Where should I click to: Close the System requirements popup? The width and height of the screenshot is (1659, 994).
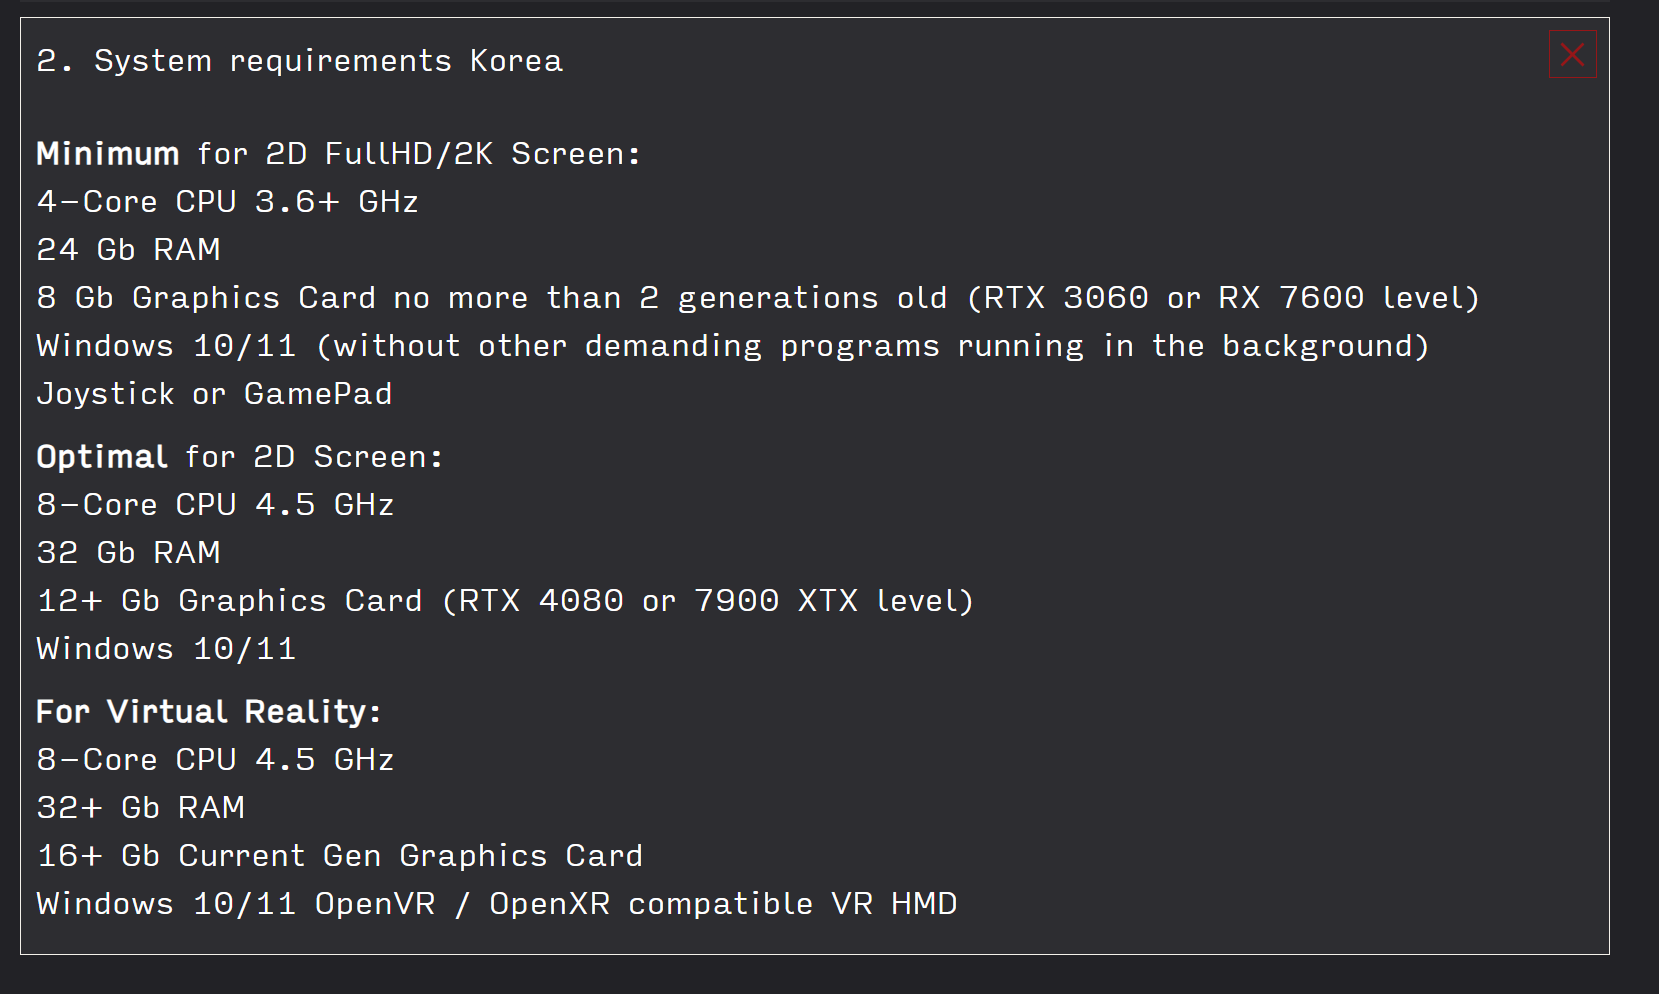(1572, 54)
